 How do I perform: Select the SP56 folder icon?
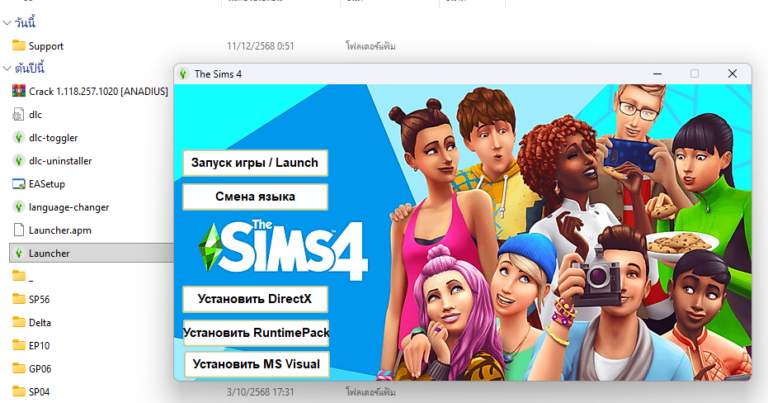pyautogui.click(x=19, y=299)
